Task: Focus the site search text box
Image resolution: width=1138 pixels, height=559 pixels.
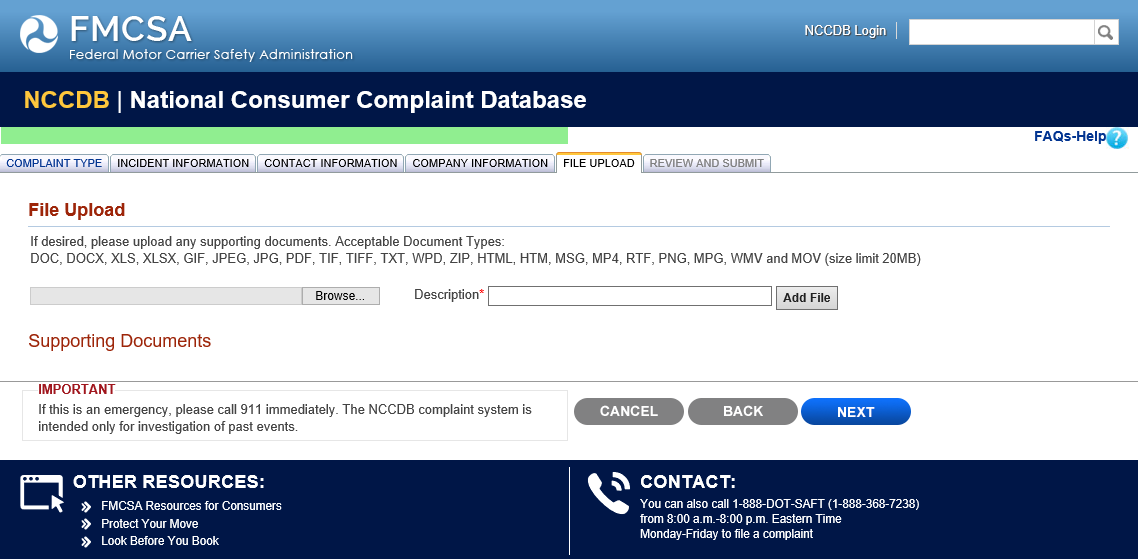Action: tap(1002, 32)
